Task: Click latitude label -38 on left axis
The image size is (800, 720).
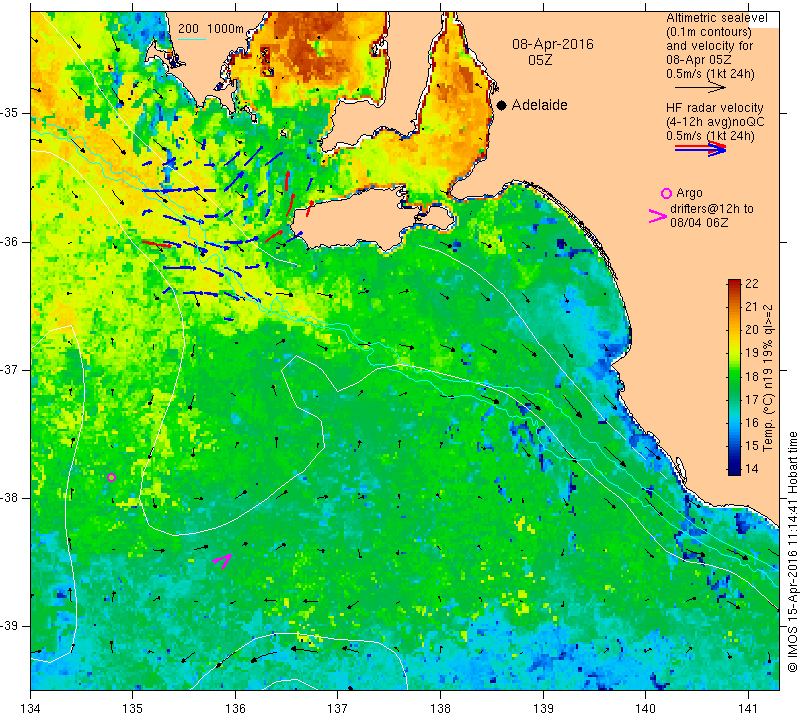Action: click(x=12, y=498)
